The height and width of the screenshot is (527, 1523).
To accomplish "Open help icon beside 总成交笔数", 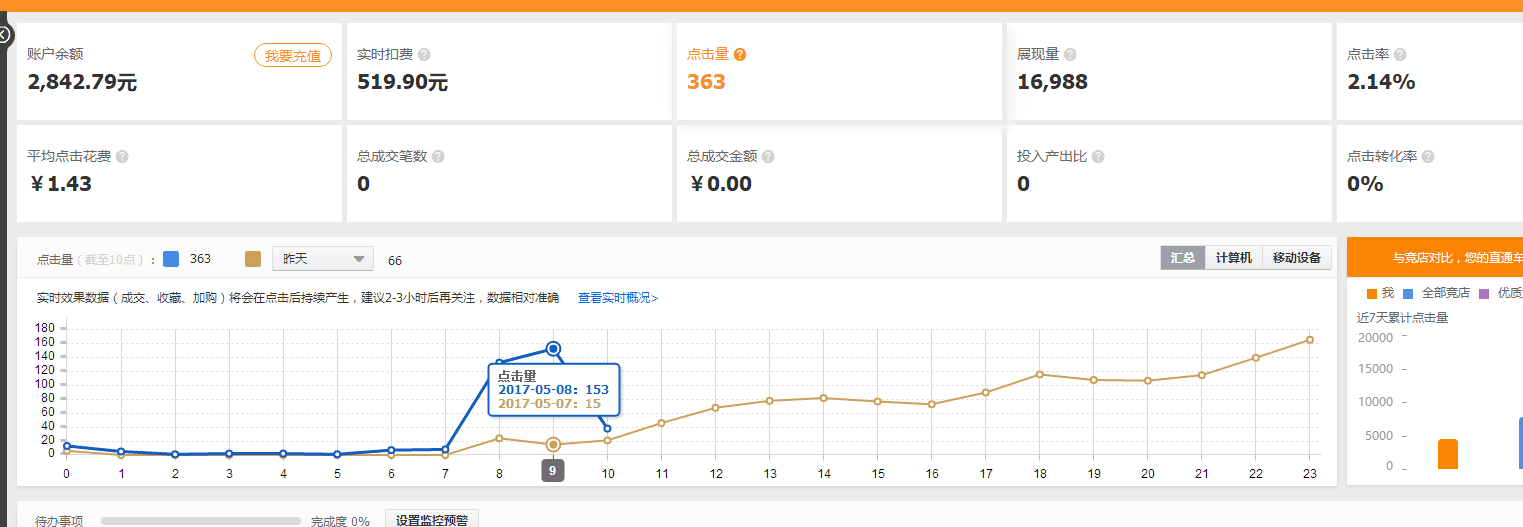I will tap(438, 157).
